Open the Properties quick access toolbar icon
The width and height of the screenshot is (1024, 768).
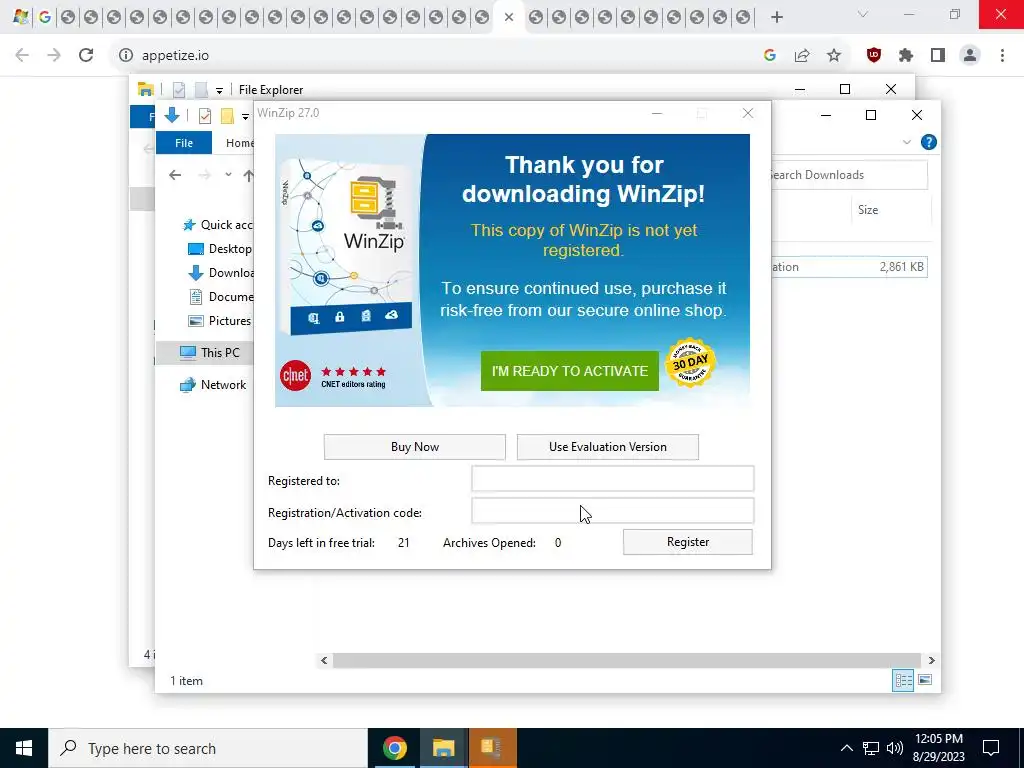click(x=204, y=116)
